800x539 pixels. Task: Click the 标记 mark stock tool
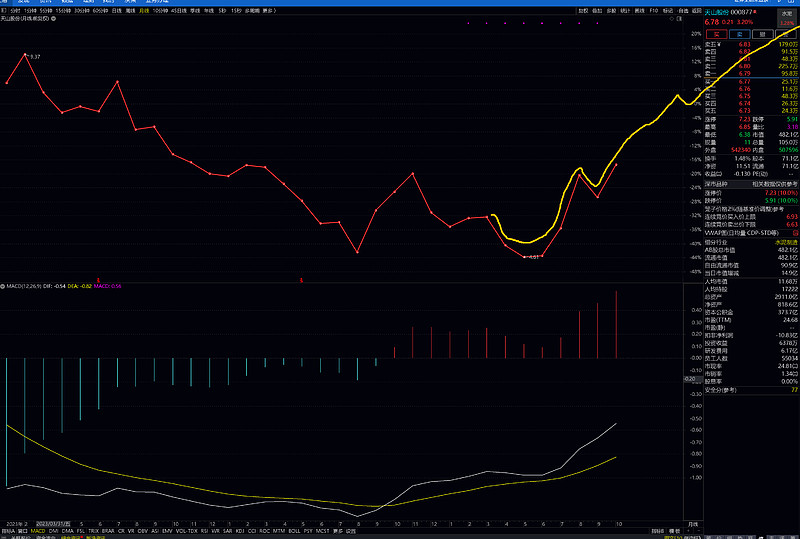point(668,10)
